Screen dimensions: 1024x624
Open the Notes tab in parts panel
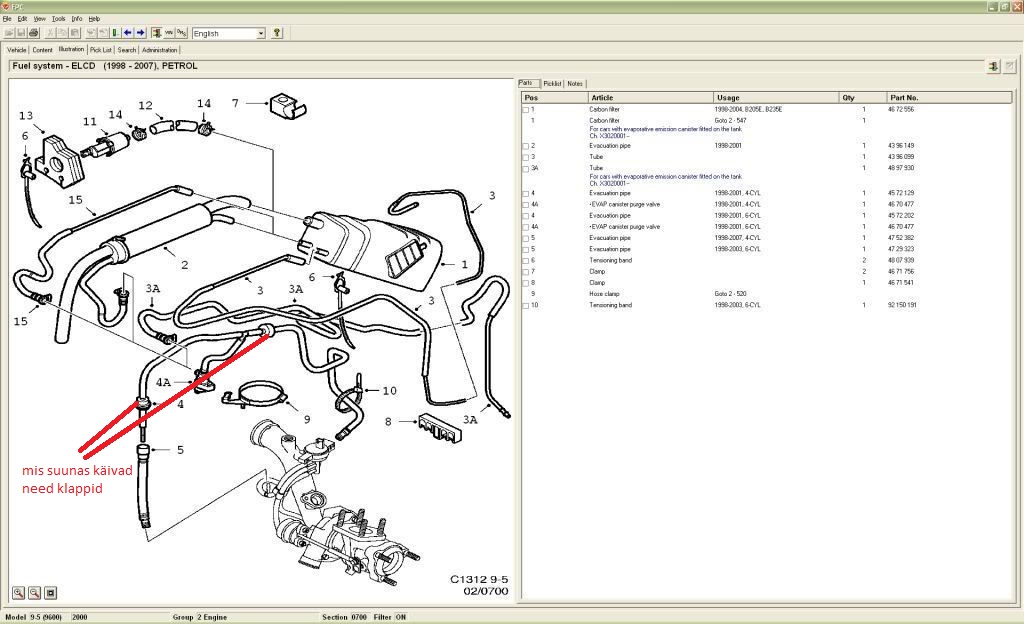(x=574, y=83)
